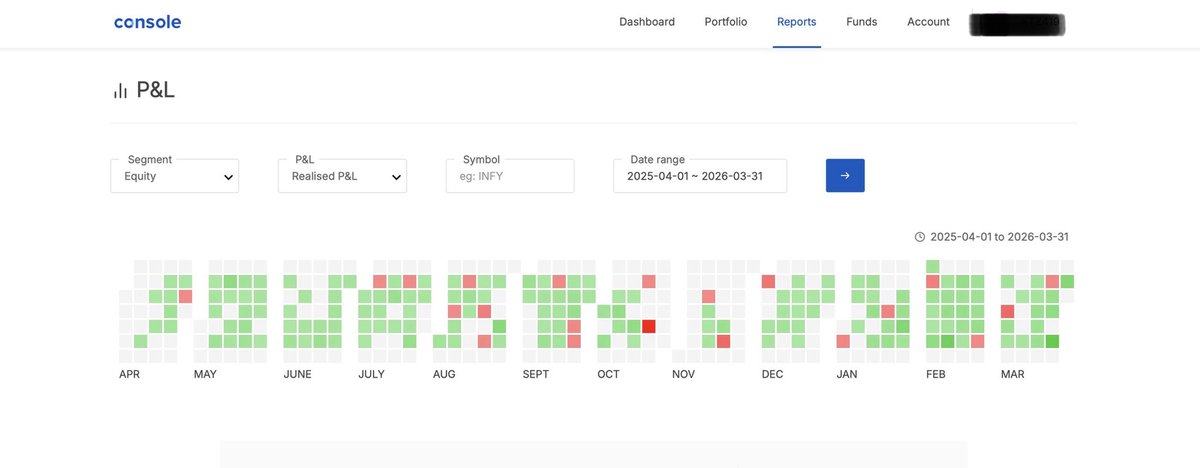Open the Dashboard tab
This screenshot has width=1200, height=468.
point(647,22)
